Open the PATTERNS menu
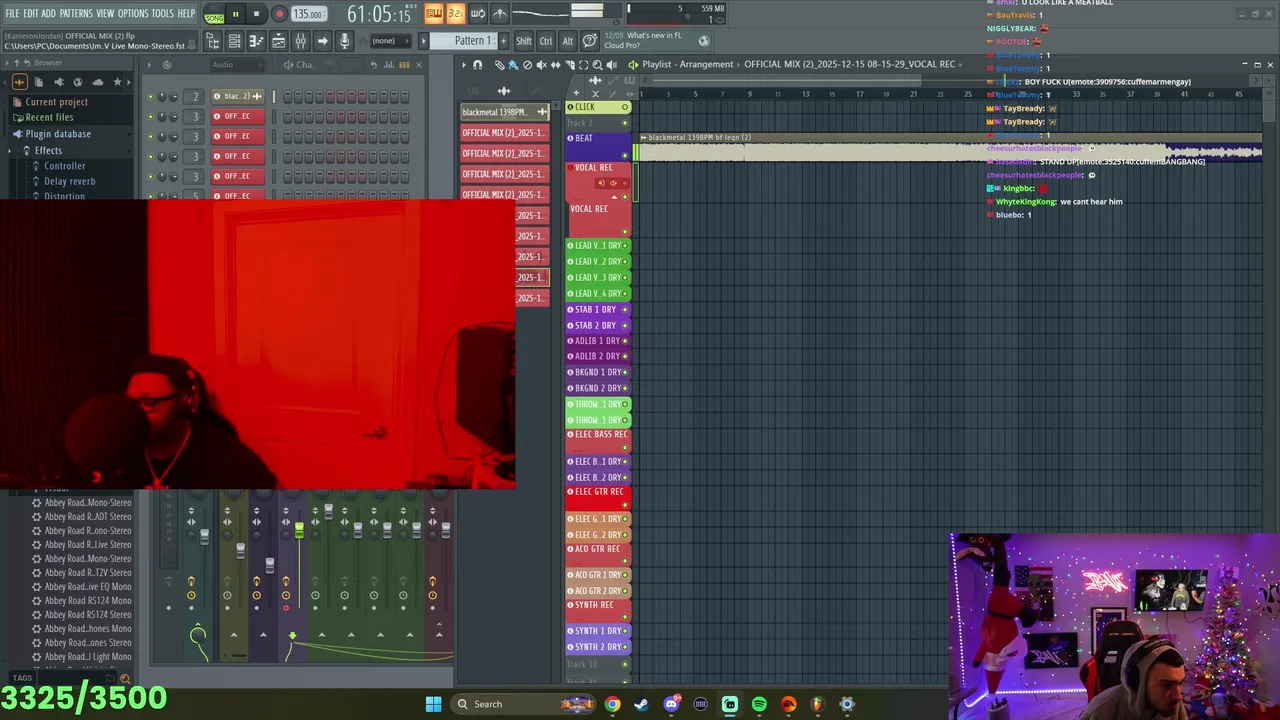This screenshot has width=1280, height=720. click(76, 13)
